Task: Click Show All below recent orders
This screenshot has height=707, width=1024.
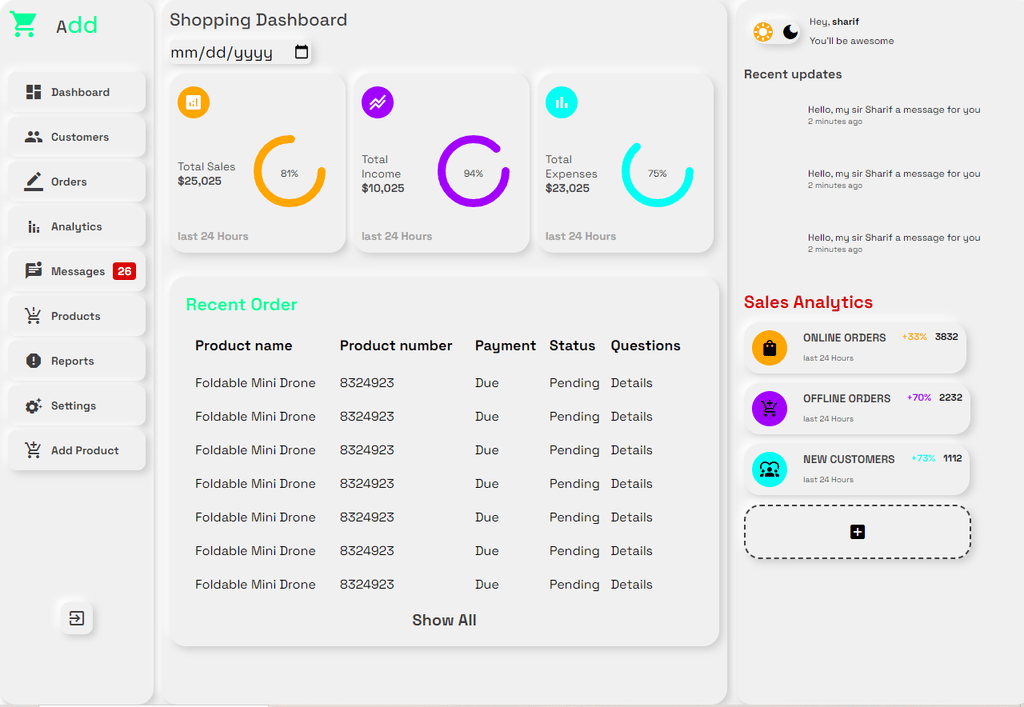Action: [x=444, y=620]
